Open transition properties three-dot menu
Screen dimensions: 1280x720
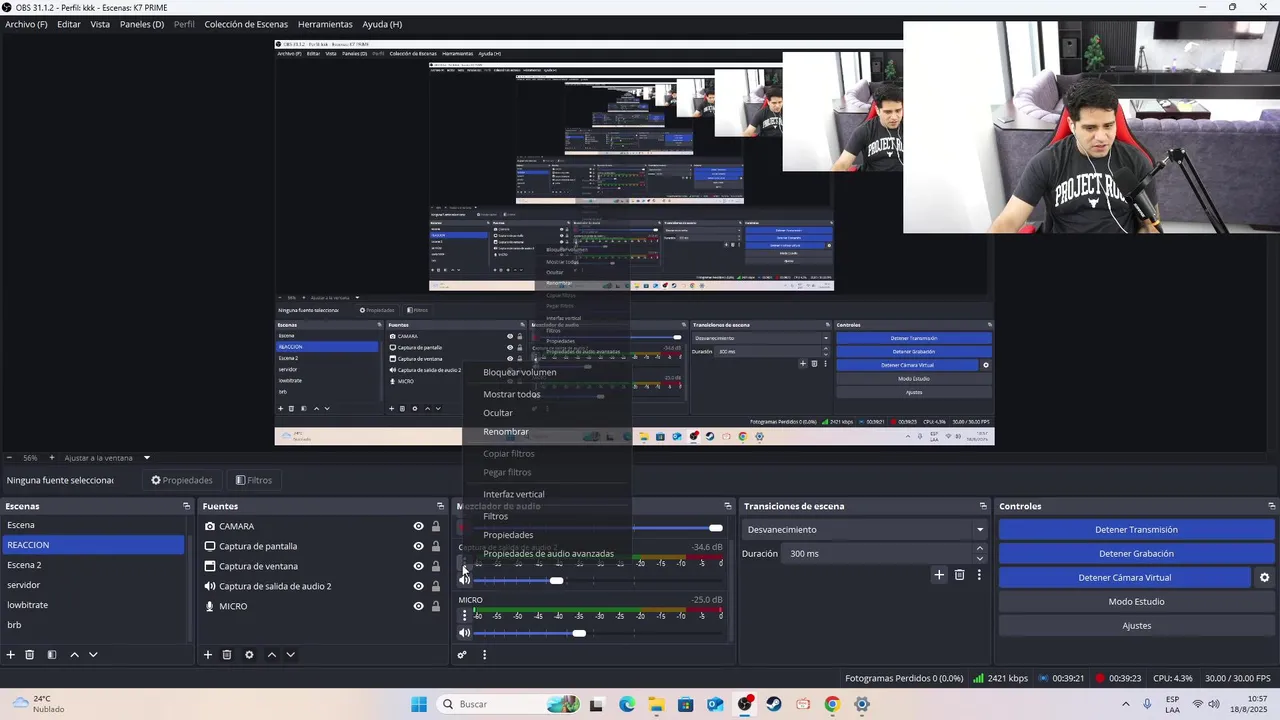pyautogui.click(x=979, y=575)
